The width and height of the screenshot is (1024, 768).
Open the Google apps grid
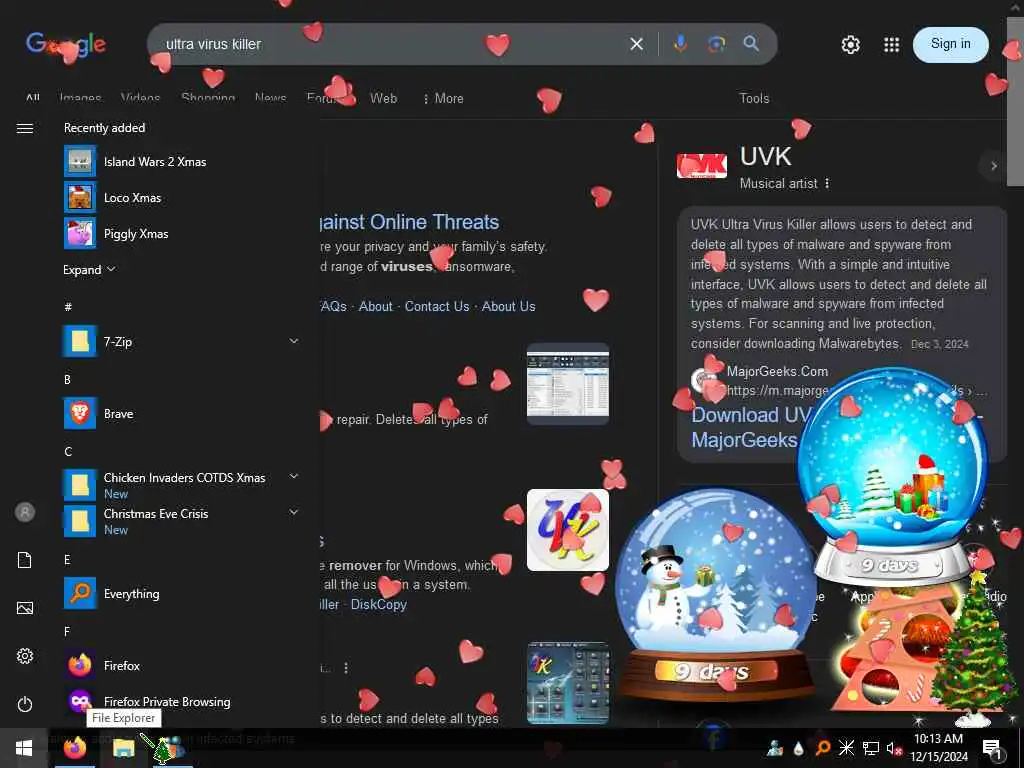click(x=891, y=44)
